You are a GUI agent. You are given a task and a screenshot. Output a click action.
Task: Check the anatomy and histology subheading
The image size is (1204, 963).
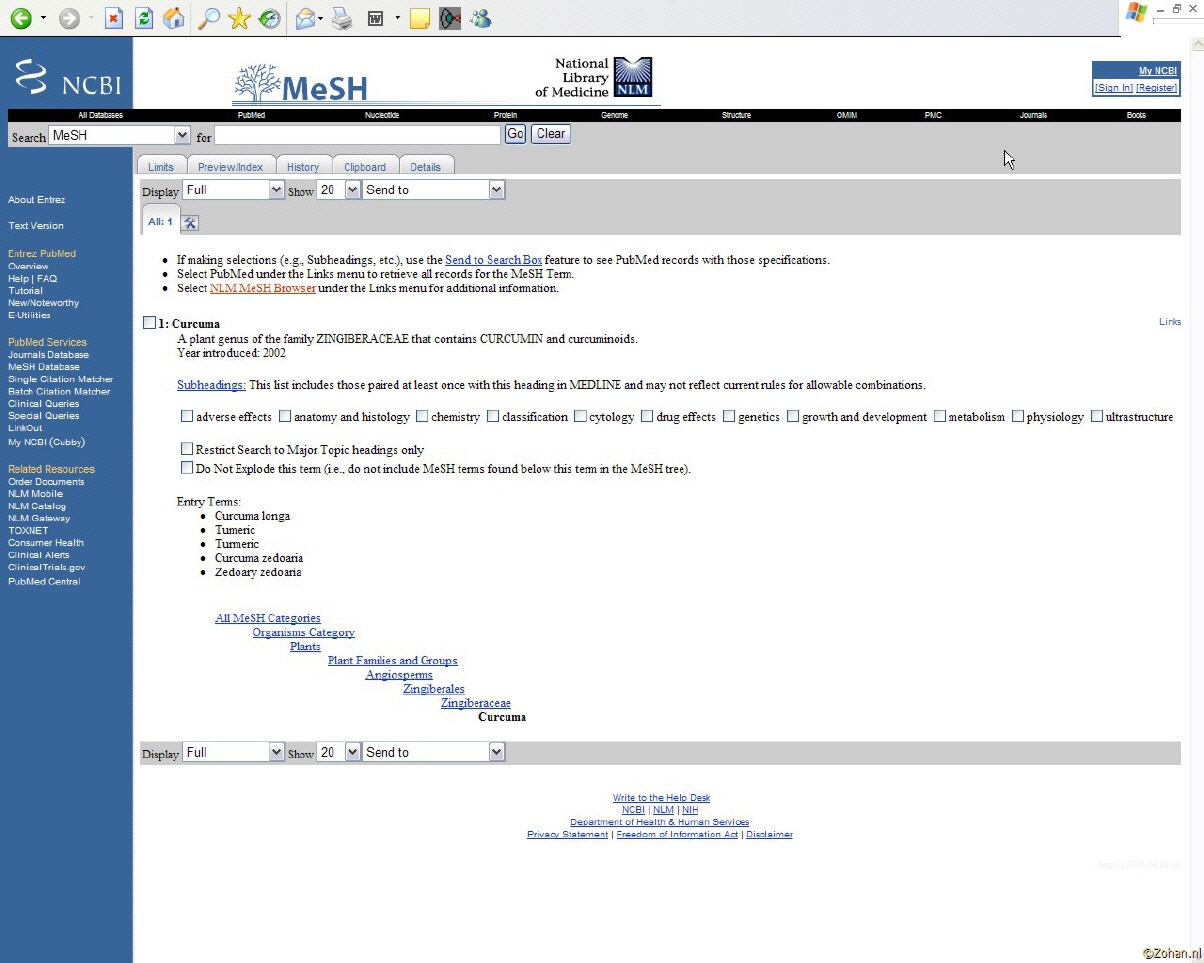click(285, 416)
